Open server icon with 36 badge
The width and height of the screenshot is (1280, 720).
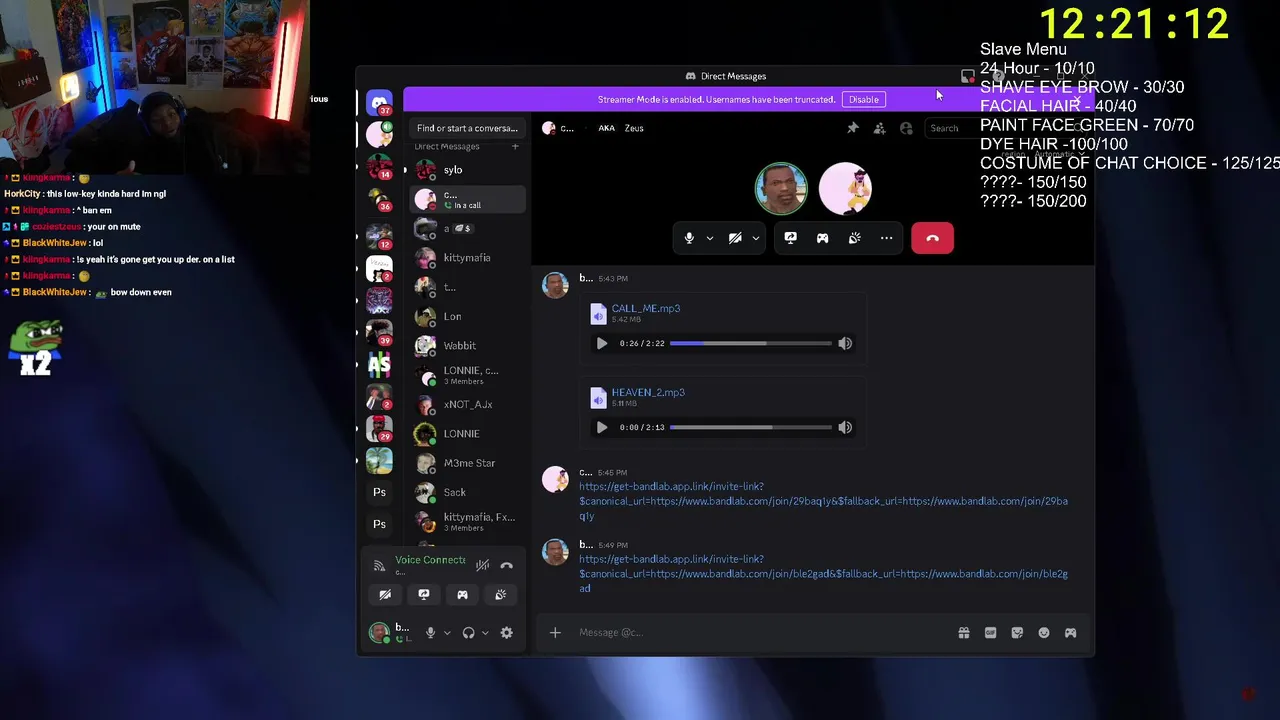point(379,199)
